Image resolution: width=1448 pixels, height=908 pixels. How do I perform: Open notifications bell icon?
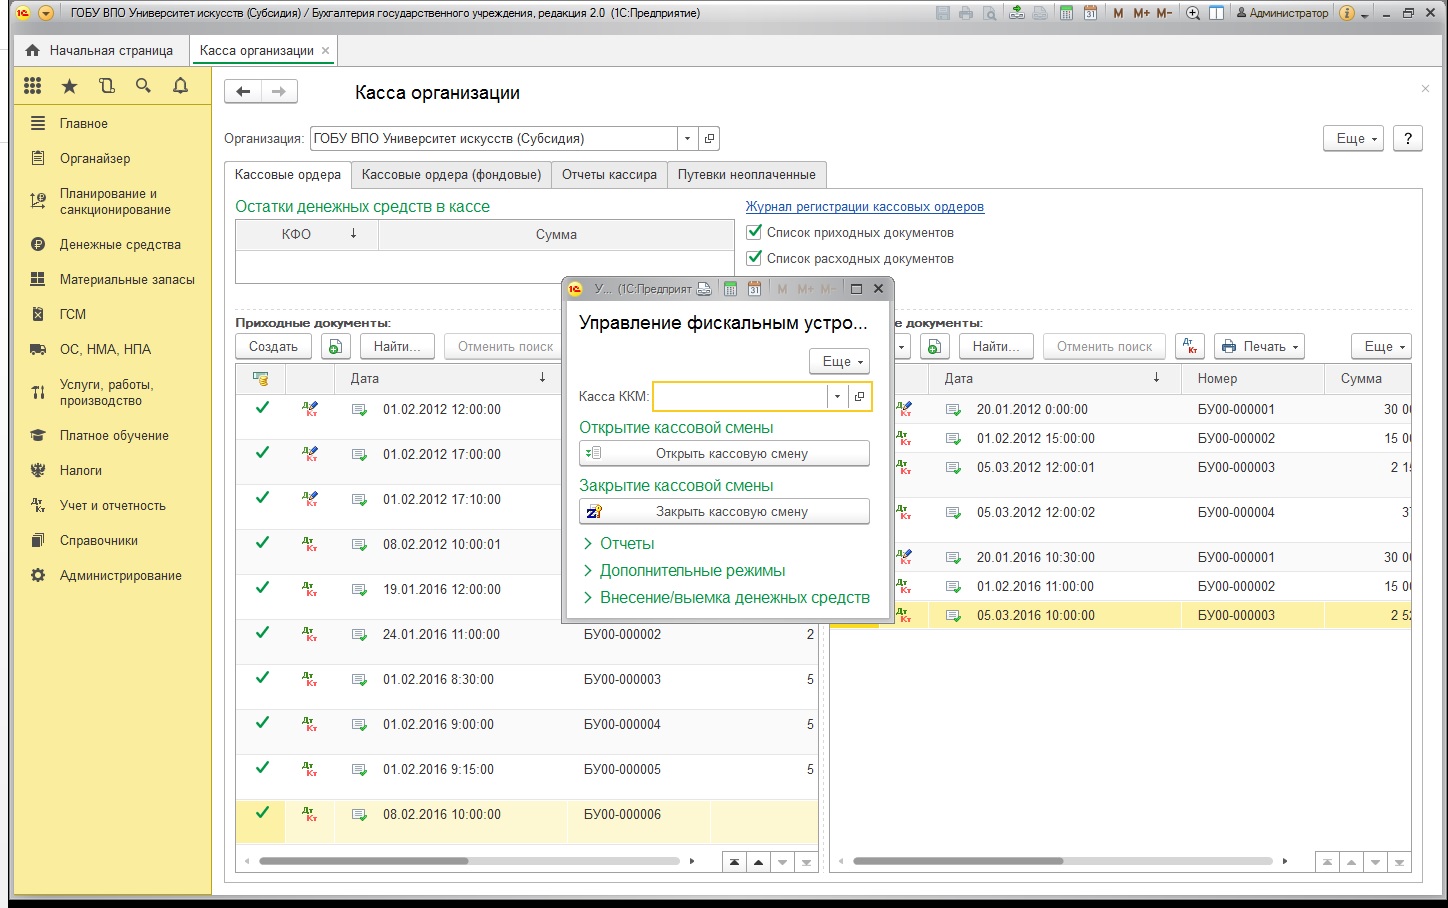pos(180,86)
